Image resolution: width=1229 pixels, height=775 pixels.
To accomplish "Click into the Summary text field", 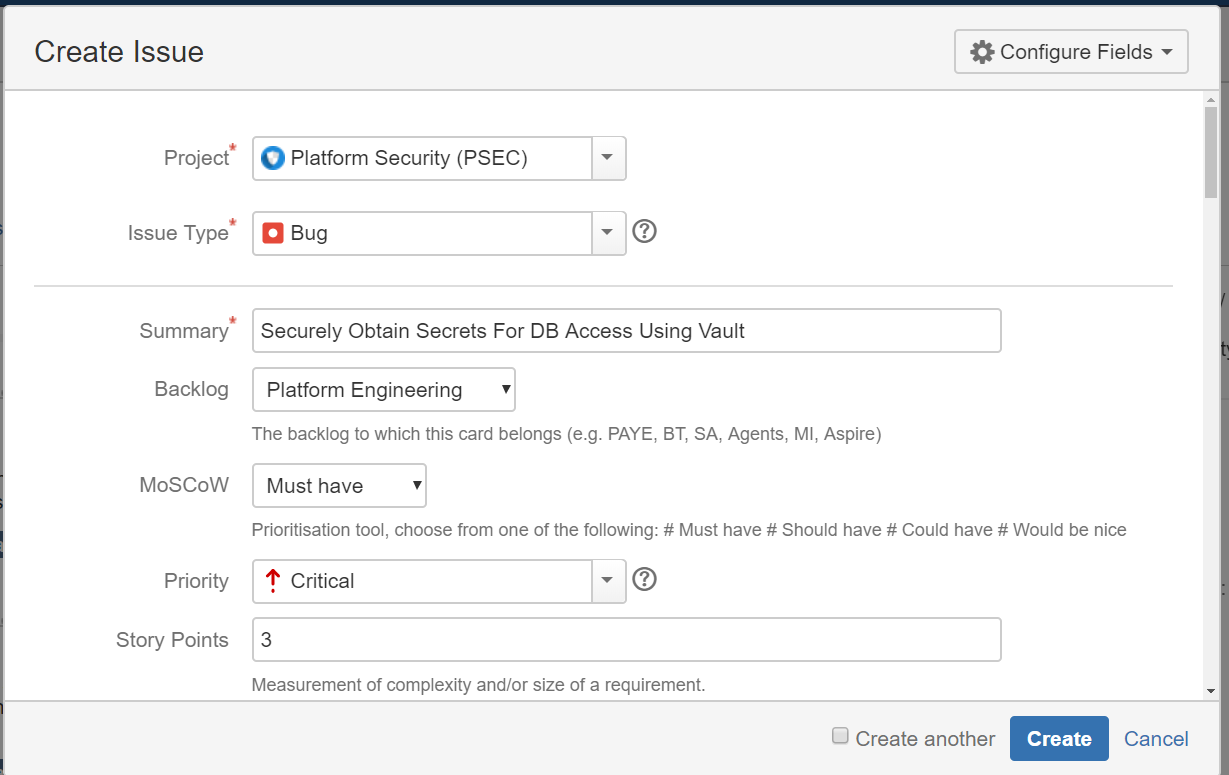I will (x=627, y=331).
